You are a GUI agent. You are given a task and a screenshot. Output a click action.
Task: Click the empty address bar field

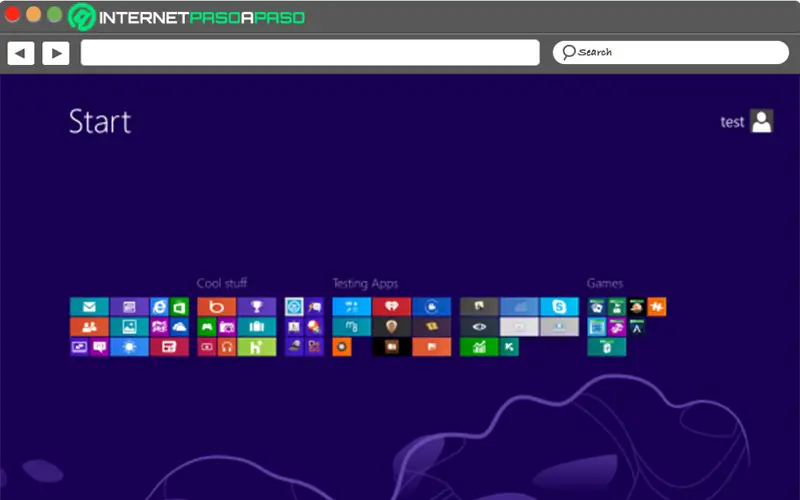tap(310, 53)
